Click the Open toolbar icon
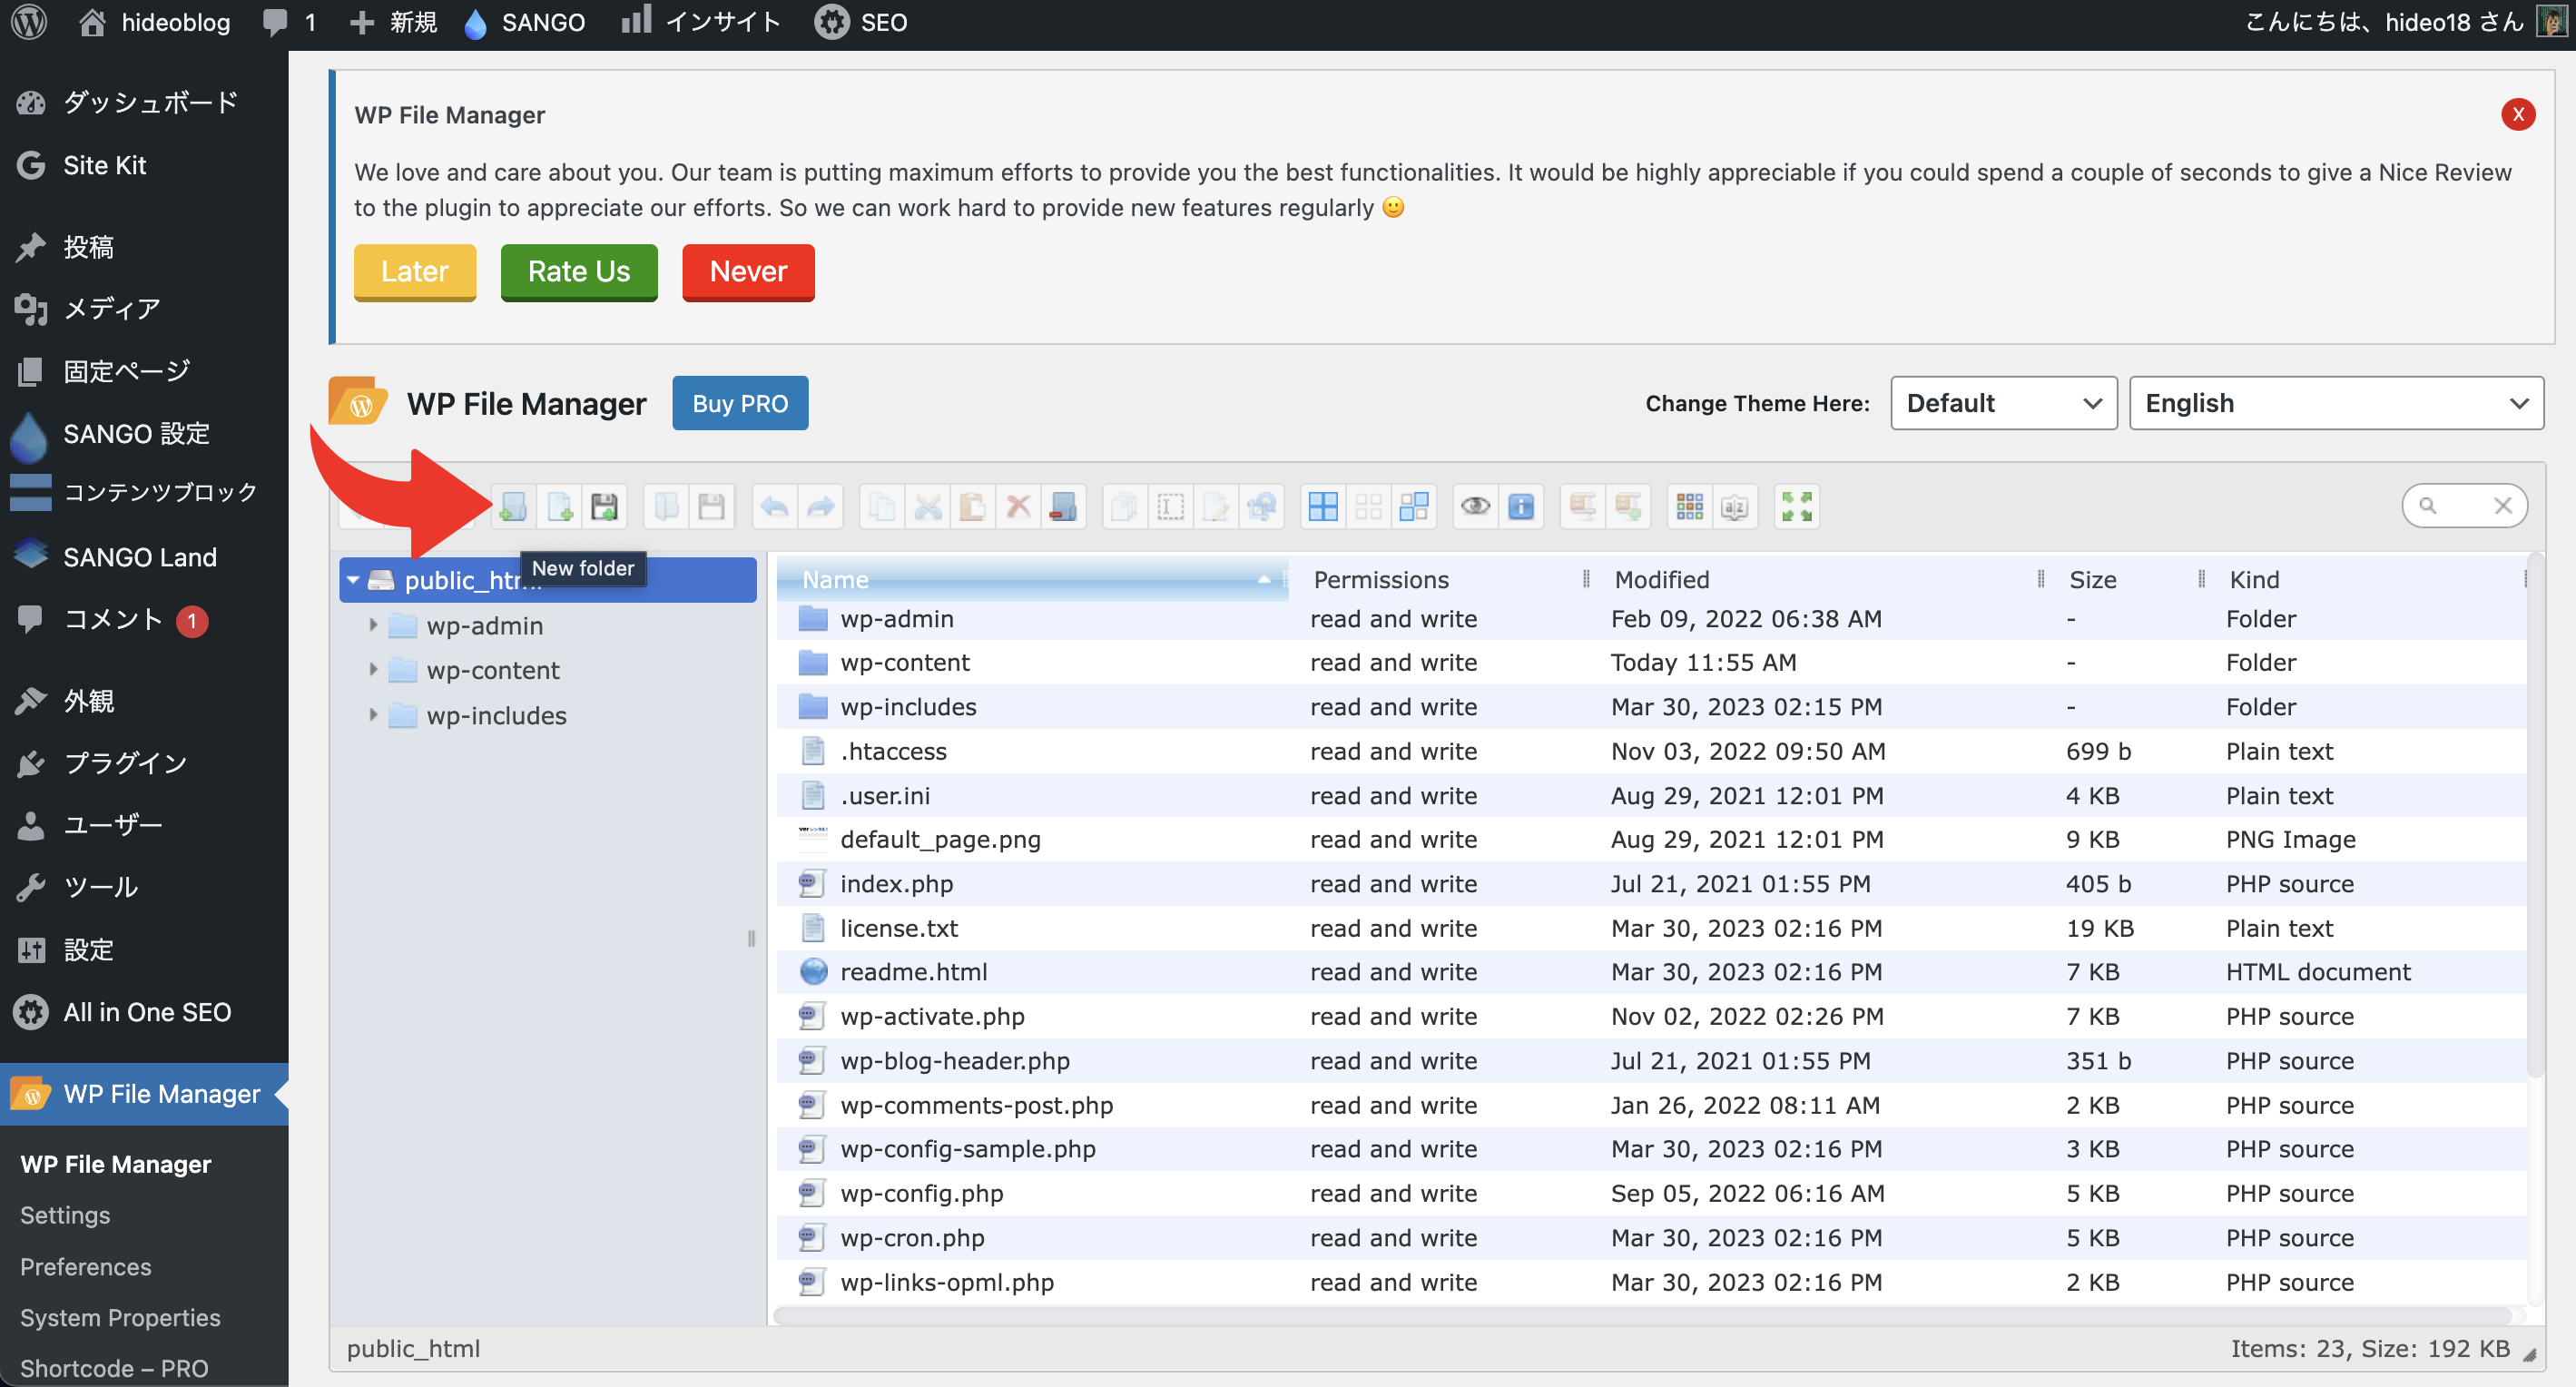Viewport: 2576px width, 1387px height. tap(666, 507)
